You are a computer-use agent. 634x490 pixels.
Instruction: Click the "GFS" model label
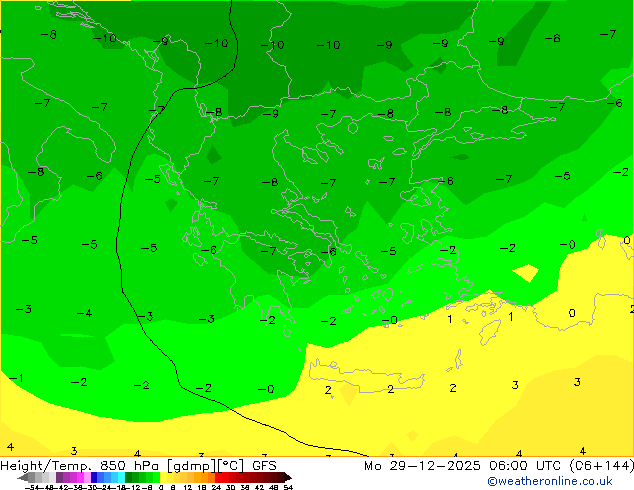pyautogui.click(x=264, y=465)
